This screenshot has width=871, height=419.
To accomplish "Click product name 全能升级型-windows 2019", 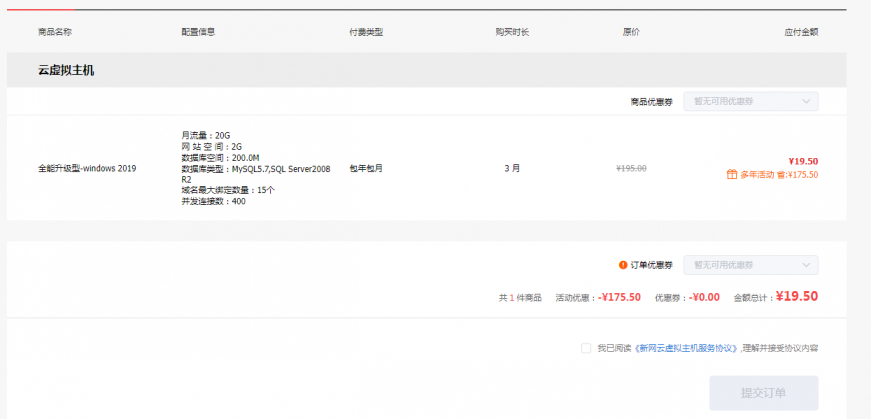I will [87, 168].
